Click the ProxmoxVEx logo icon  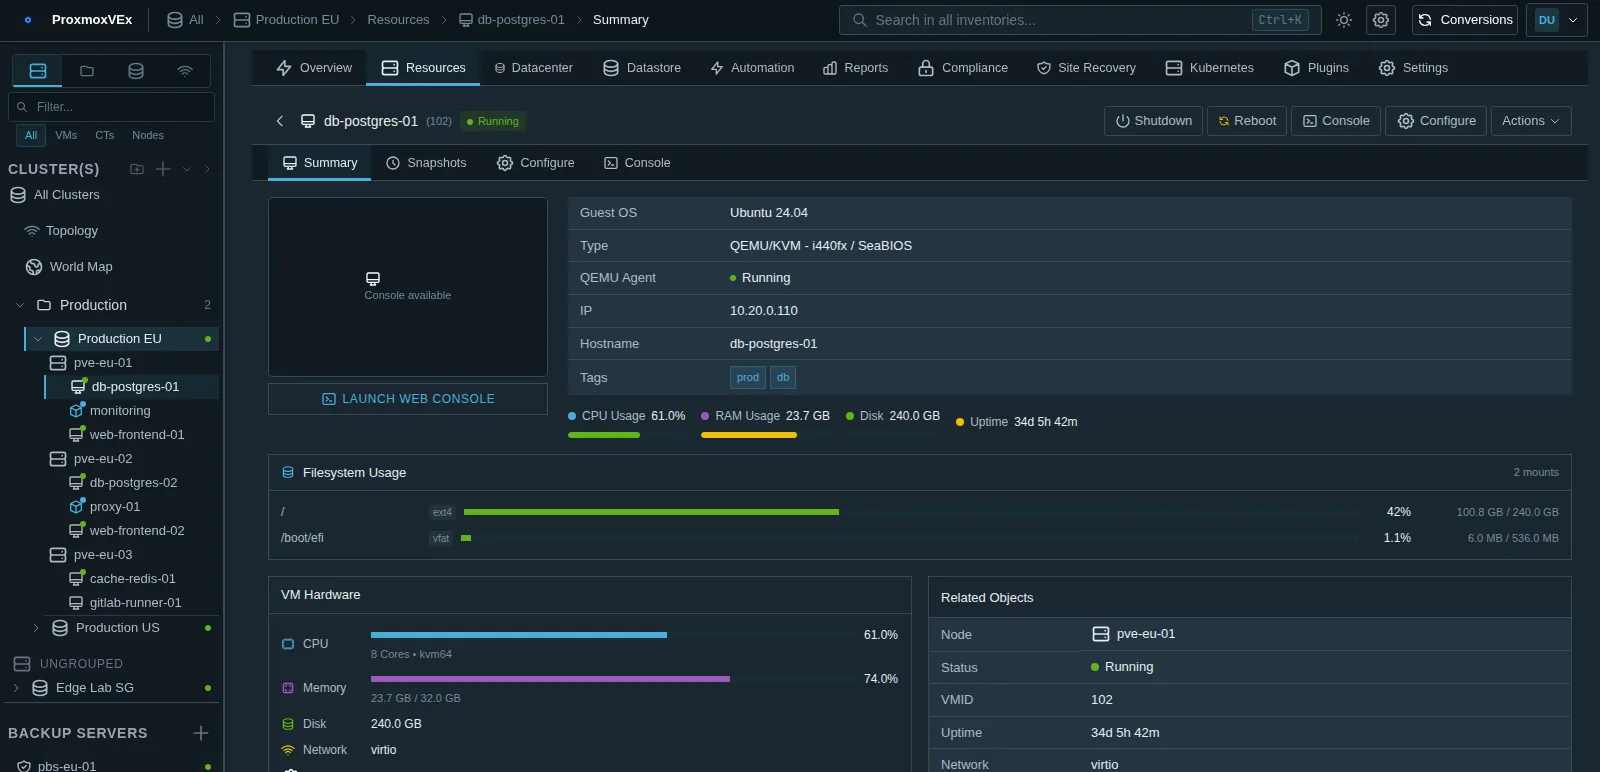[x=28, y=20]
